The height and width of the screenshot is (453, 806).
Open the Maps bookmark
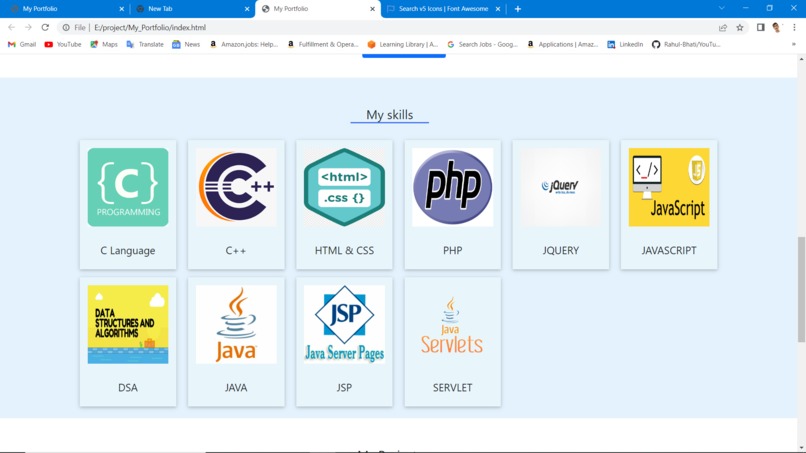[x=104, y=44]
